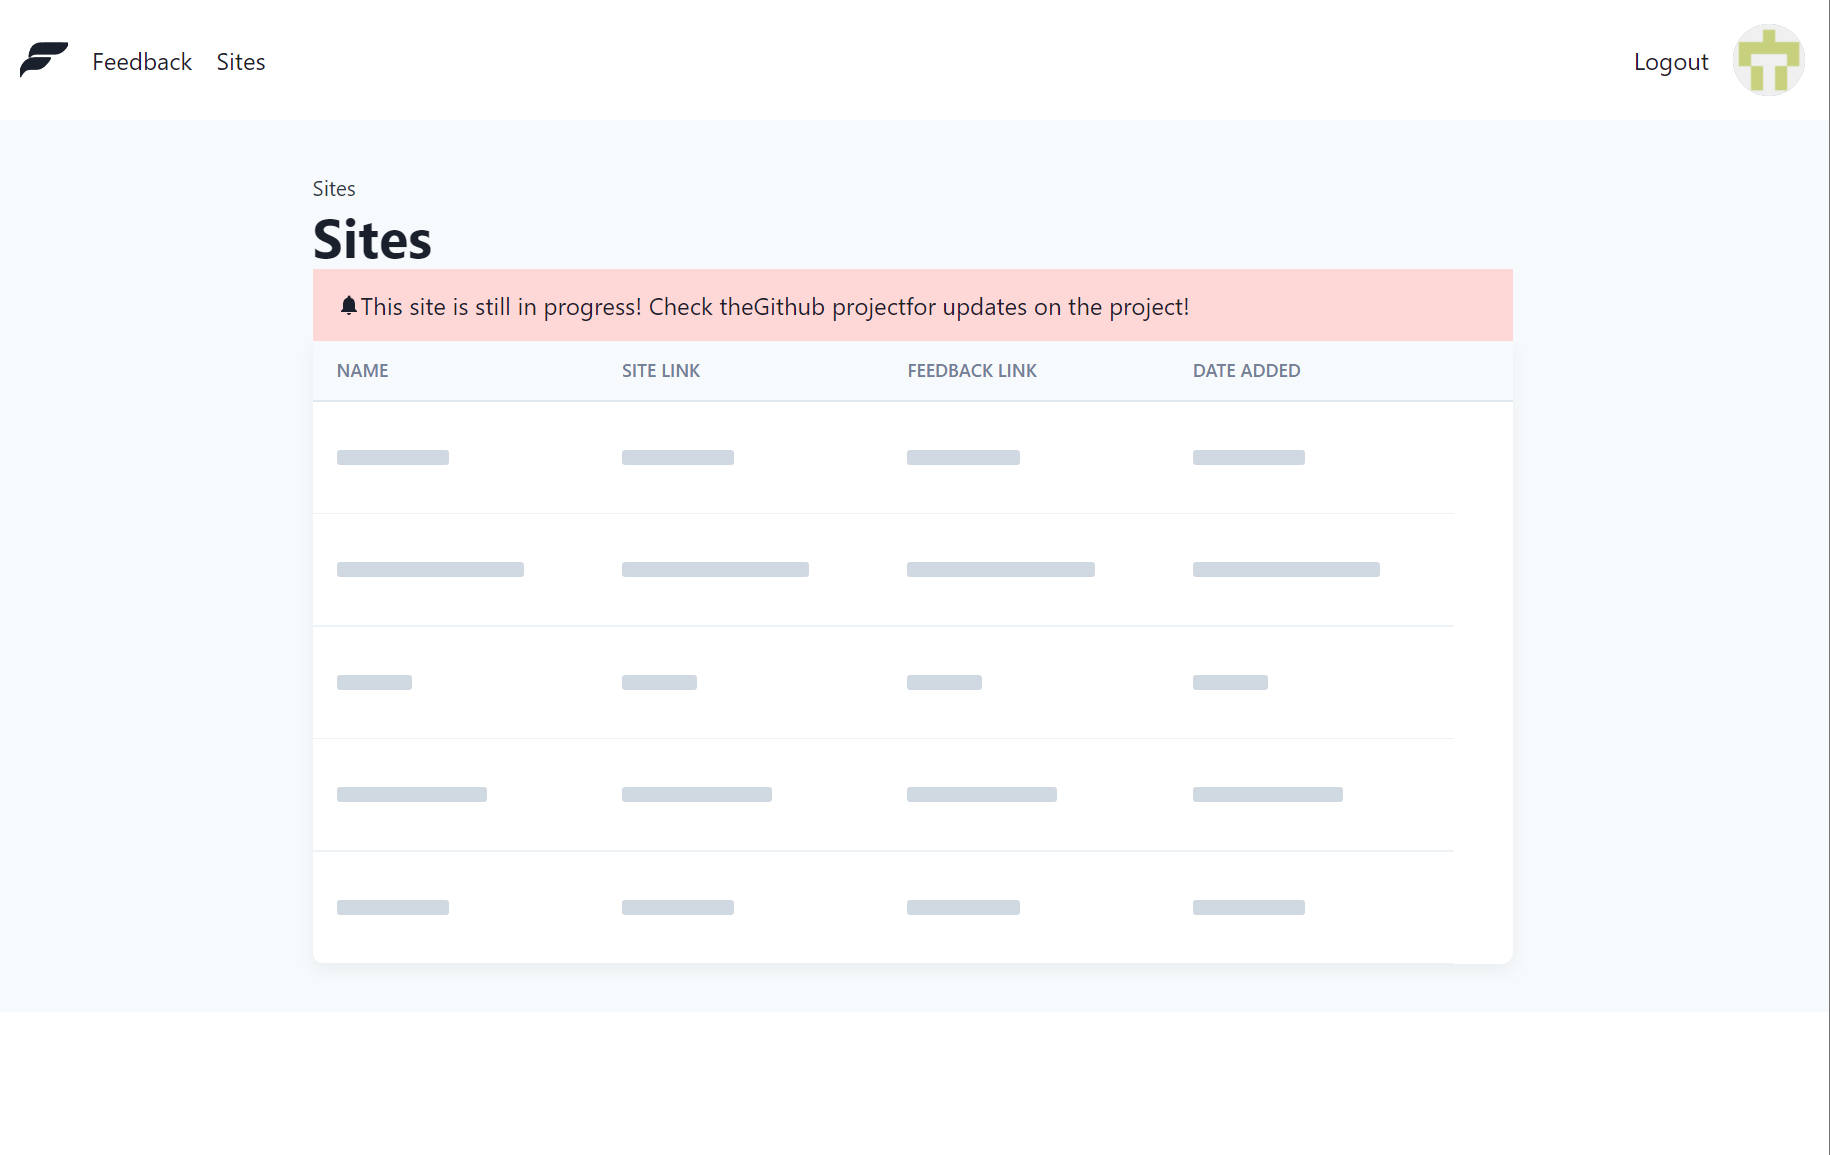Screen dimensions: 1830x1155
Task: Open the Github project link
Action: click(x=830, y=307)
